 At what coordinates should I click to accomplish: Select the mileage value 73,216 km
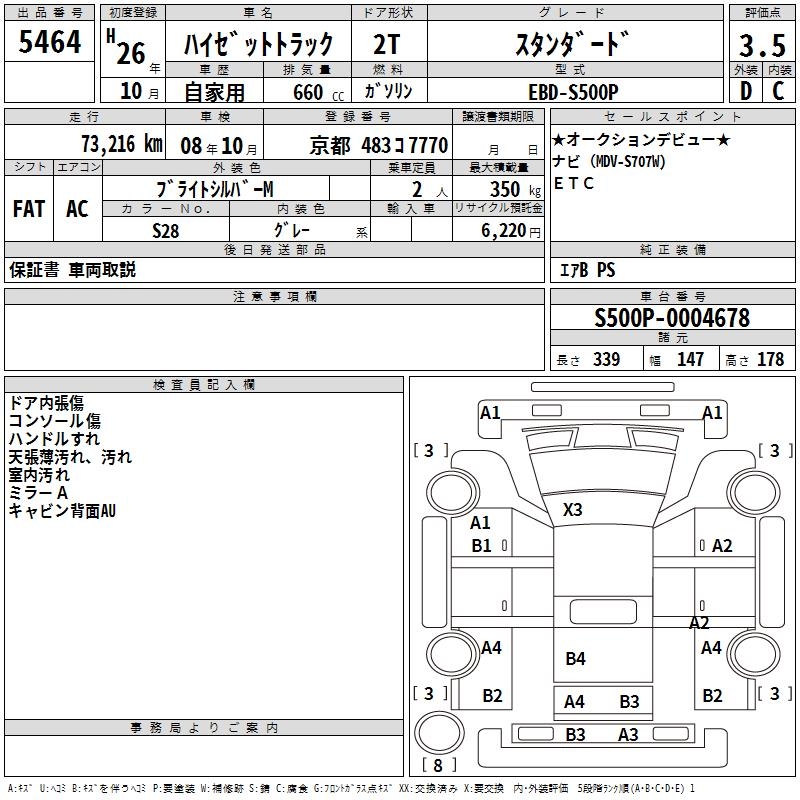(x=121, y=144)
